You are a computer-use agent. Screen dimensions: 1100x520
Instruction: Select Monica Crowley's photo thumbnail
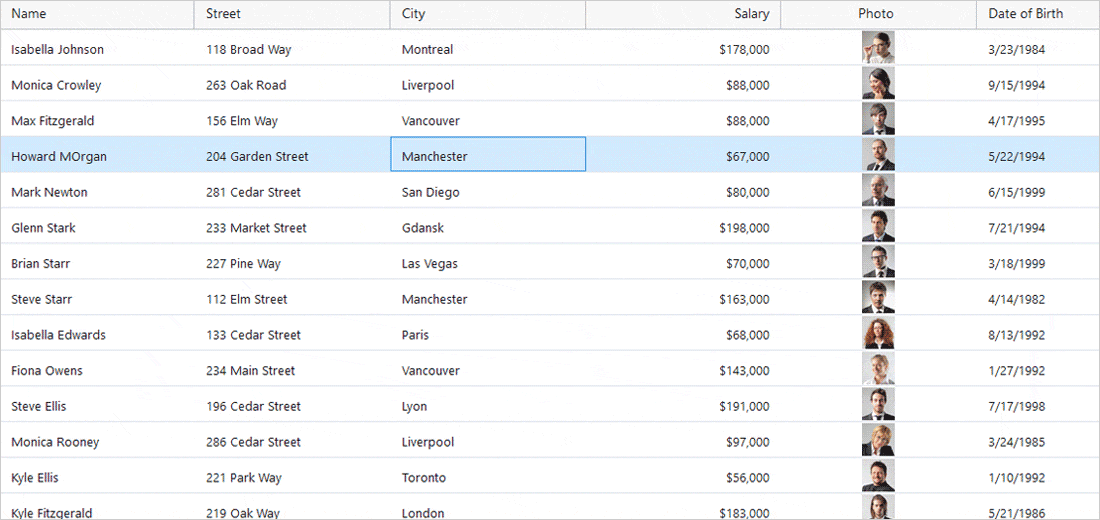point(878,84)
